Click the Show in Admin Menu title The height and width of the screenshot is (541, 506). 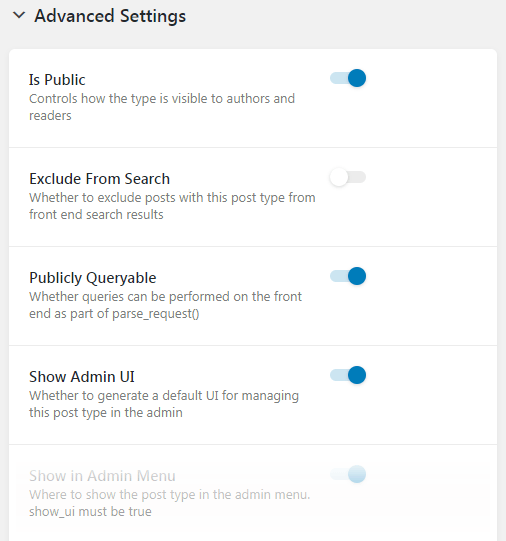click(102, 476)
